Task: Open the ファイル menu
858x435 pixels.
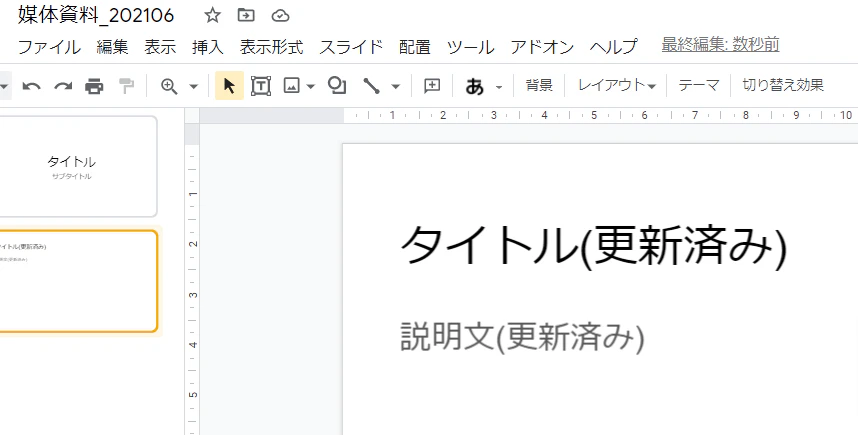Action: (x=50, y=47)
